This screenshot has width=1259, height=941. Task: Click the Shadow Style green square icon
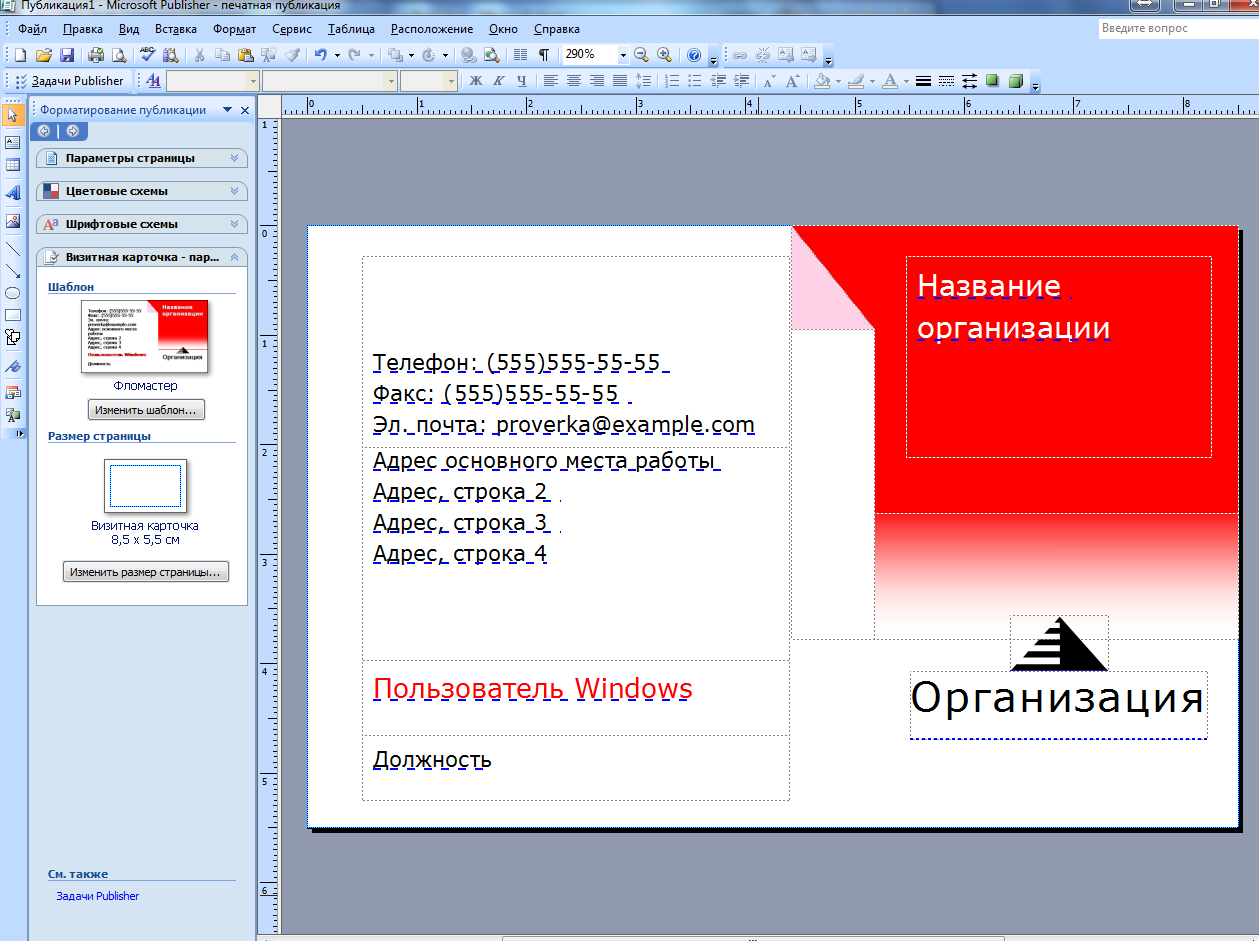click(993, 81)
